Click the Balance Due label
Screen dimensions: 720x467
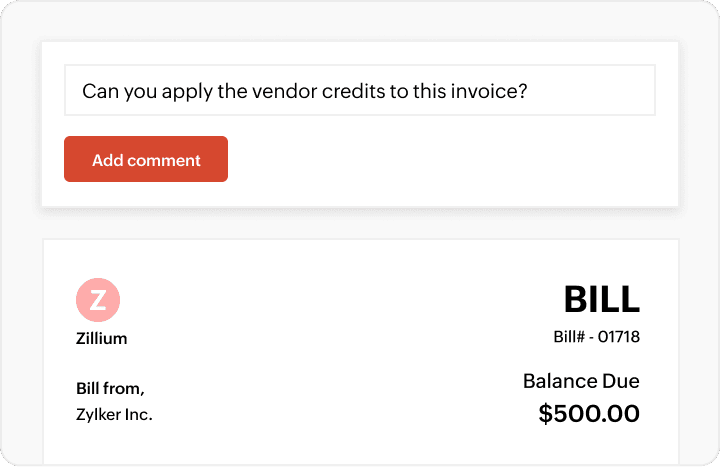(x=581, y=381)
